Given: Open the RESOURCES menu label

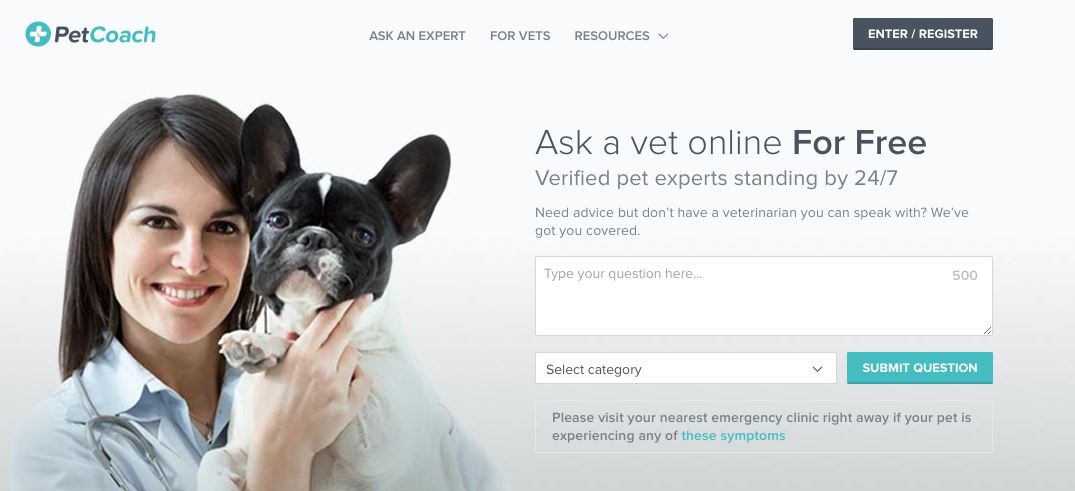Looking at the screenshot, I should click(x=612, y=36).
